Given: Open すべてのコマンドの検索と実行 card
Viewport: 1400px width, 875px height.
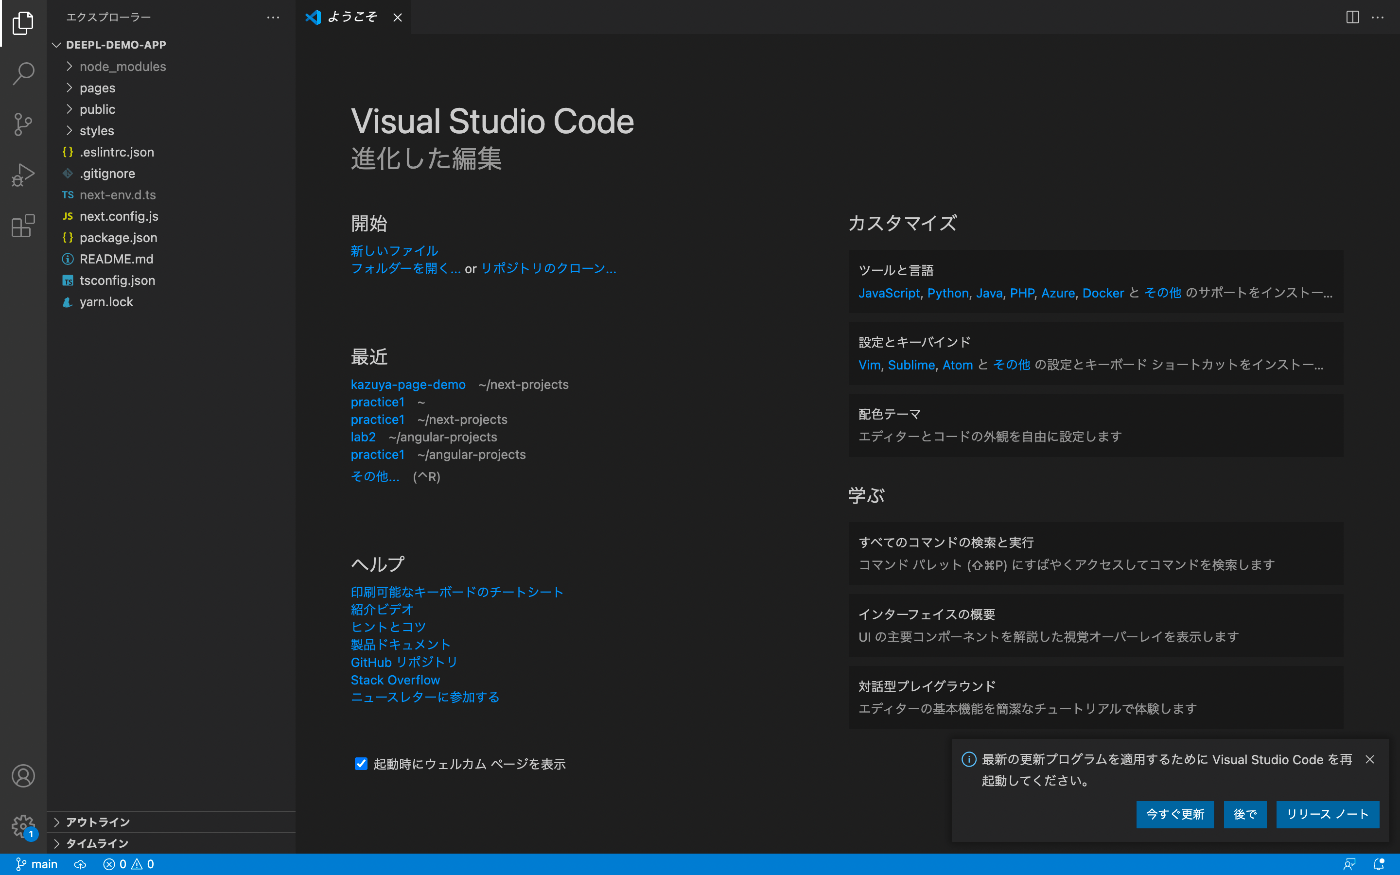Looking at the screenshot, I should coord(1096,553).
